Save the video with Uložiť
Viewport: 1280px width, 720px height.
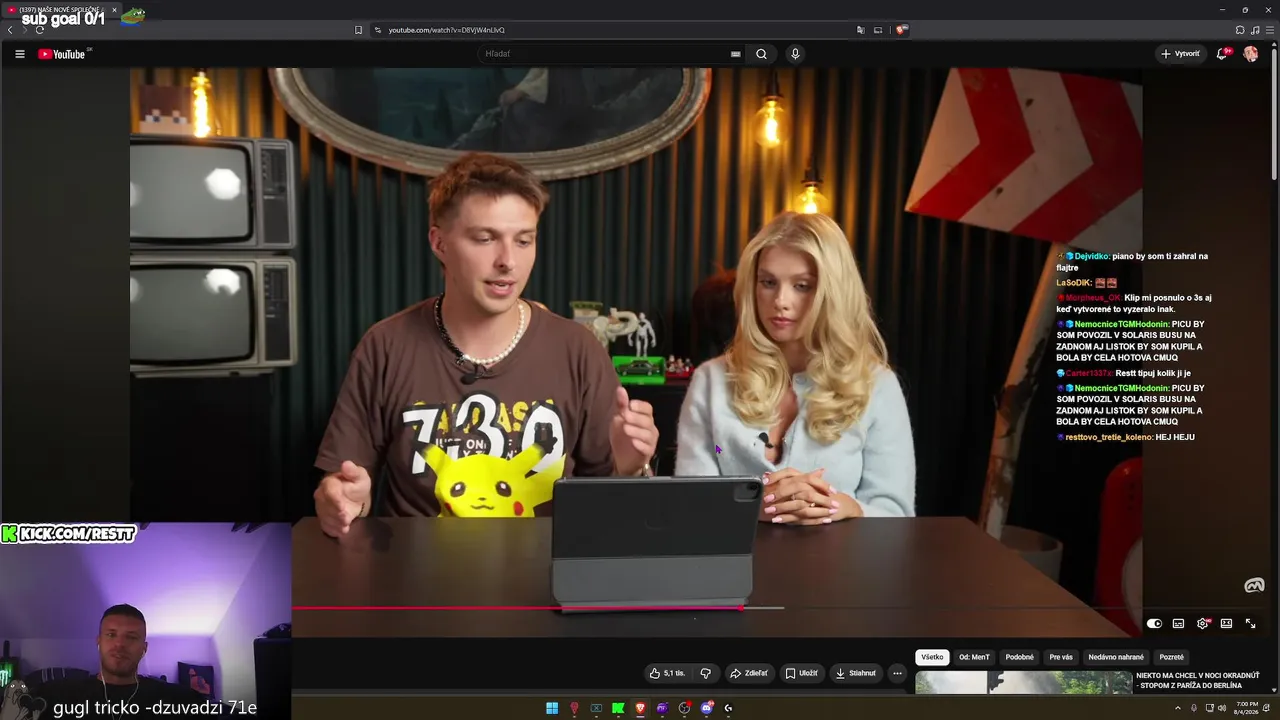pos(802,673)
